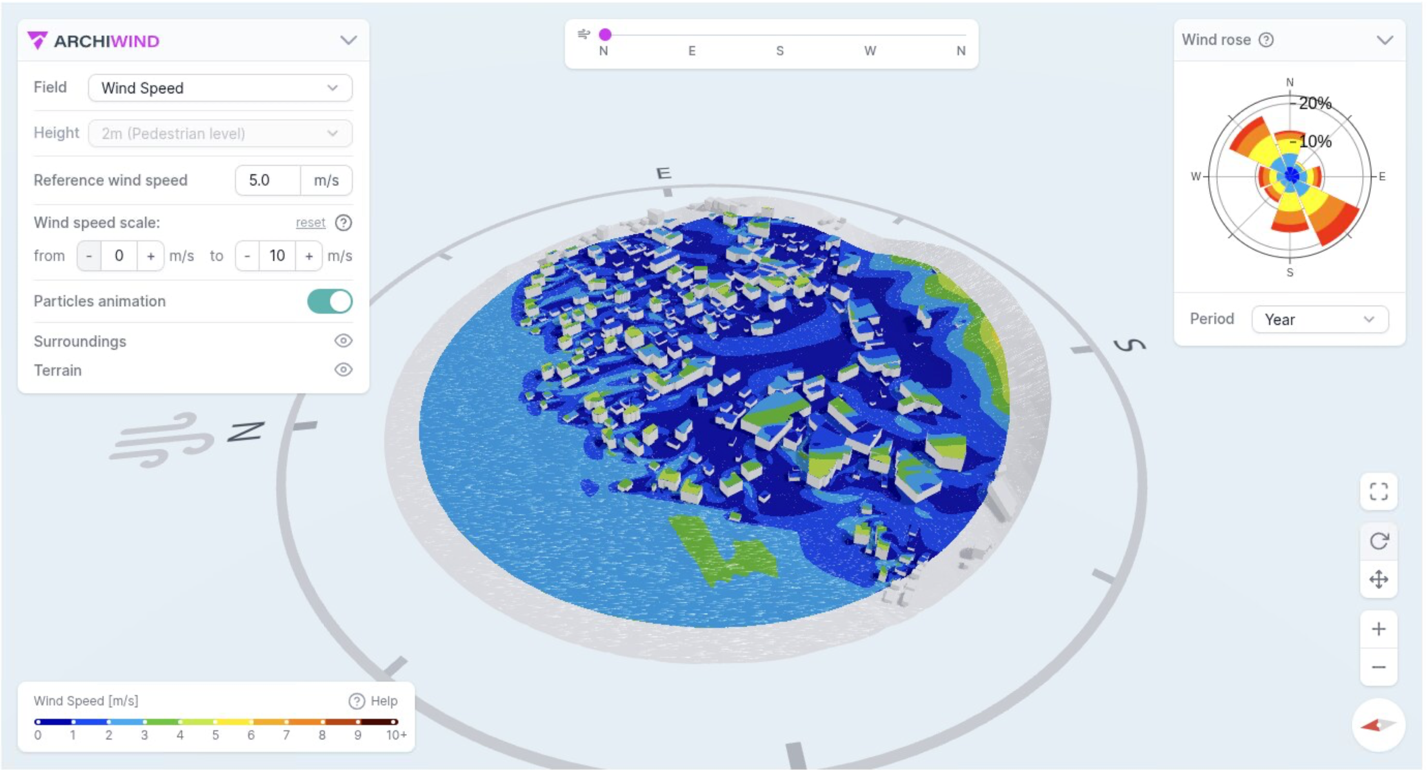Hide the Surroundings layer with eye icon
Image resolution: width=1427 pixels, height=770 pixels.
(x=343, y=341)
